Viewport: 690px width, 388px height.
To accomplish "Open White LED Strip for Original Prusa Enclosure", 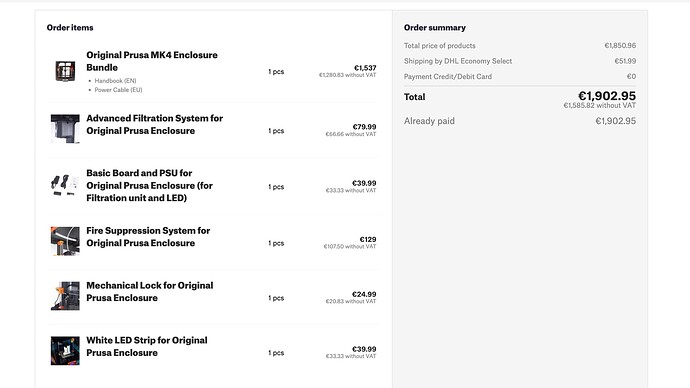I will coord(147,346).
